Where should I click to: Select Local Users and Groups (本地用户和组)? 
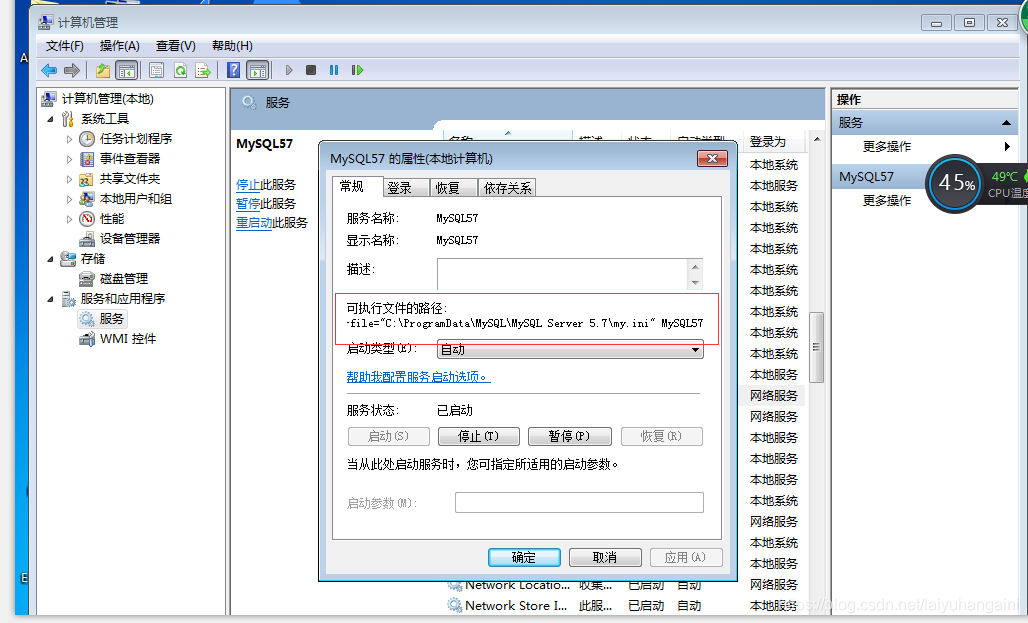[136, 199]
